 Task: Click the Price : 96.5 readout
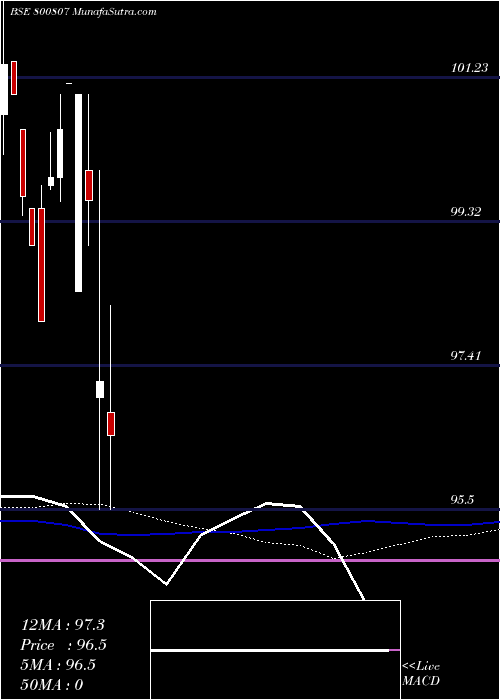click(x=64, y=645)
